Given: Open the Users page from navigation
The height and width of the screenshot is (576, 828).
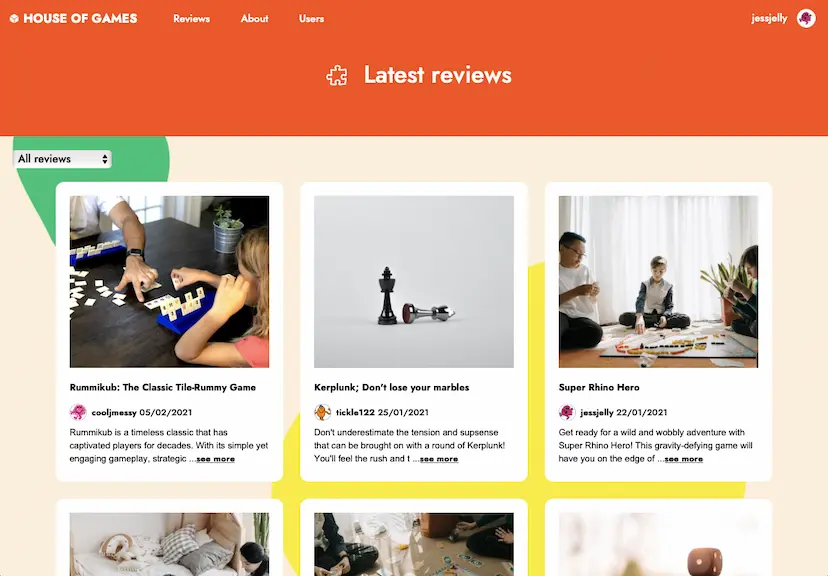Looking at the screenshot, I should (312, 18).
